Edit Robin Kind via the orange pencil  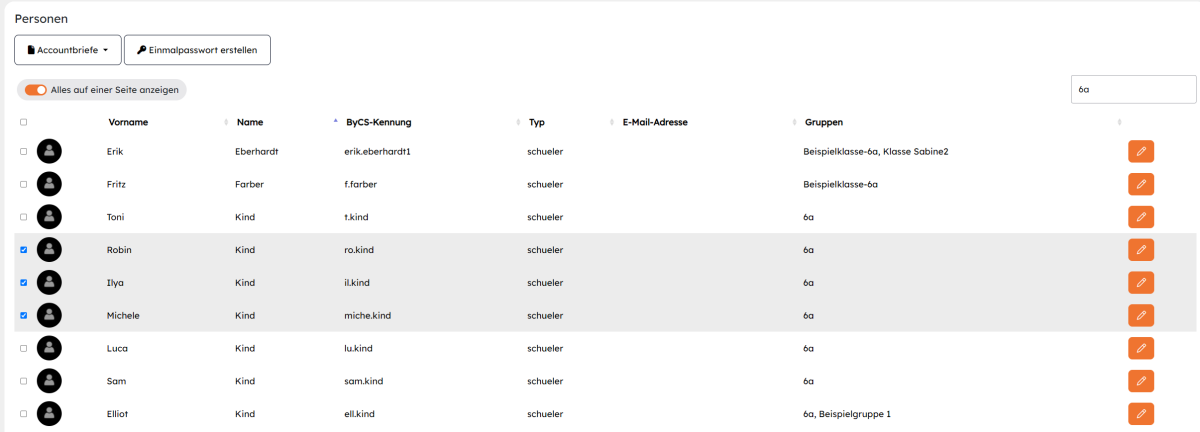[x=1141, y=250]
